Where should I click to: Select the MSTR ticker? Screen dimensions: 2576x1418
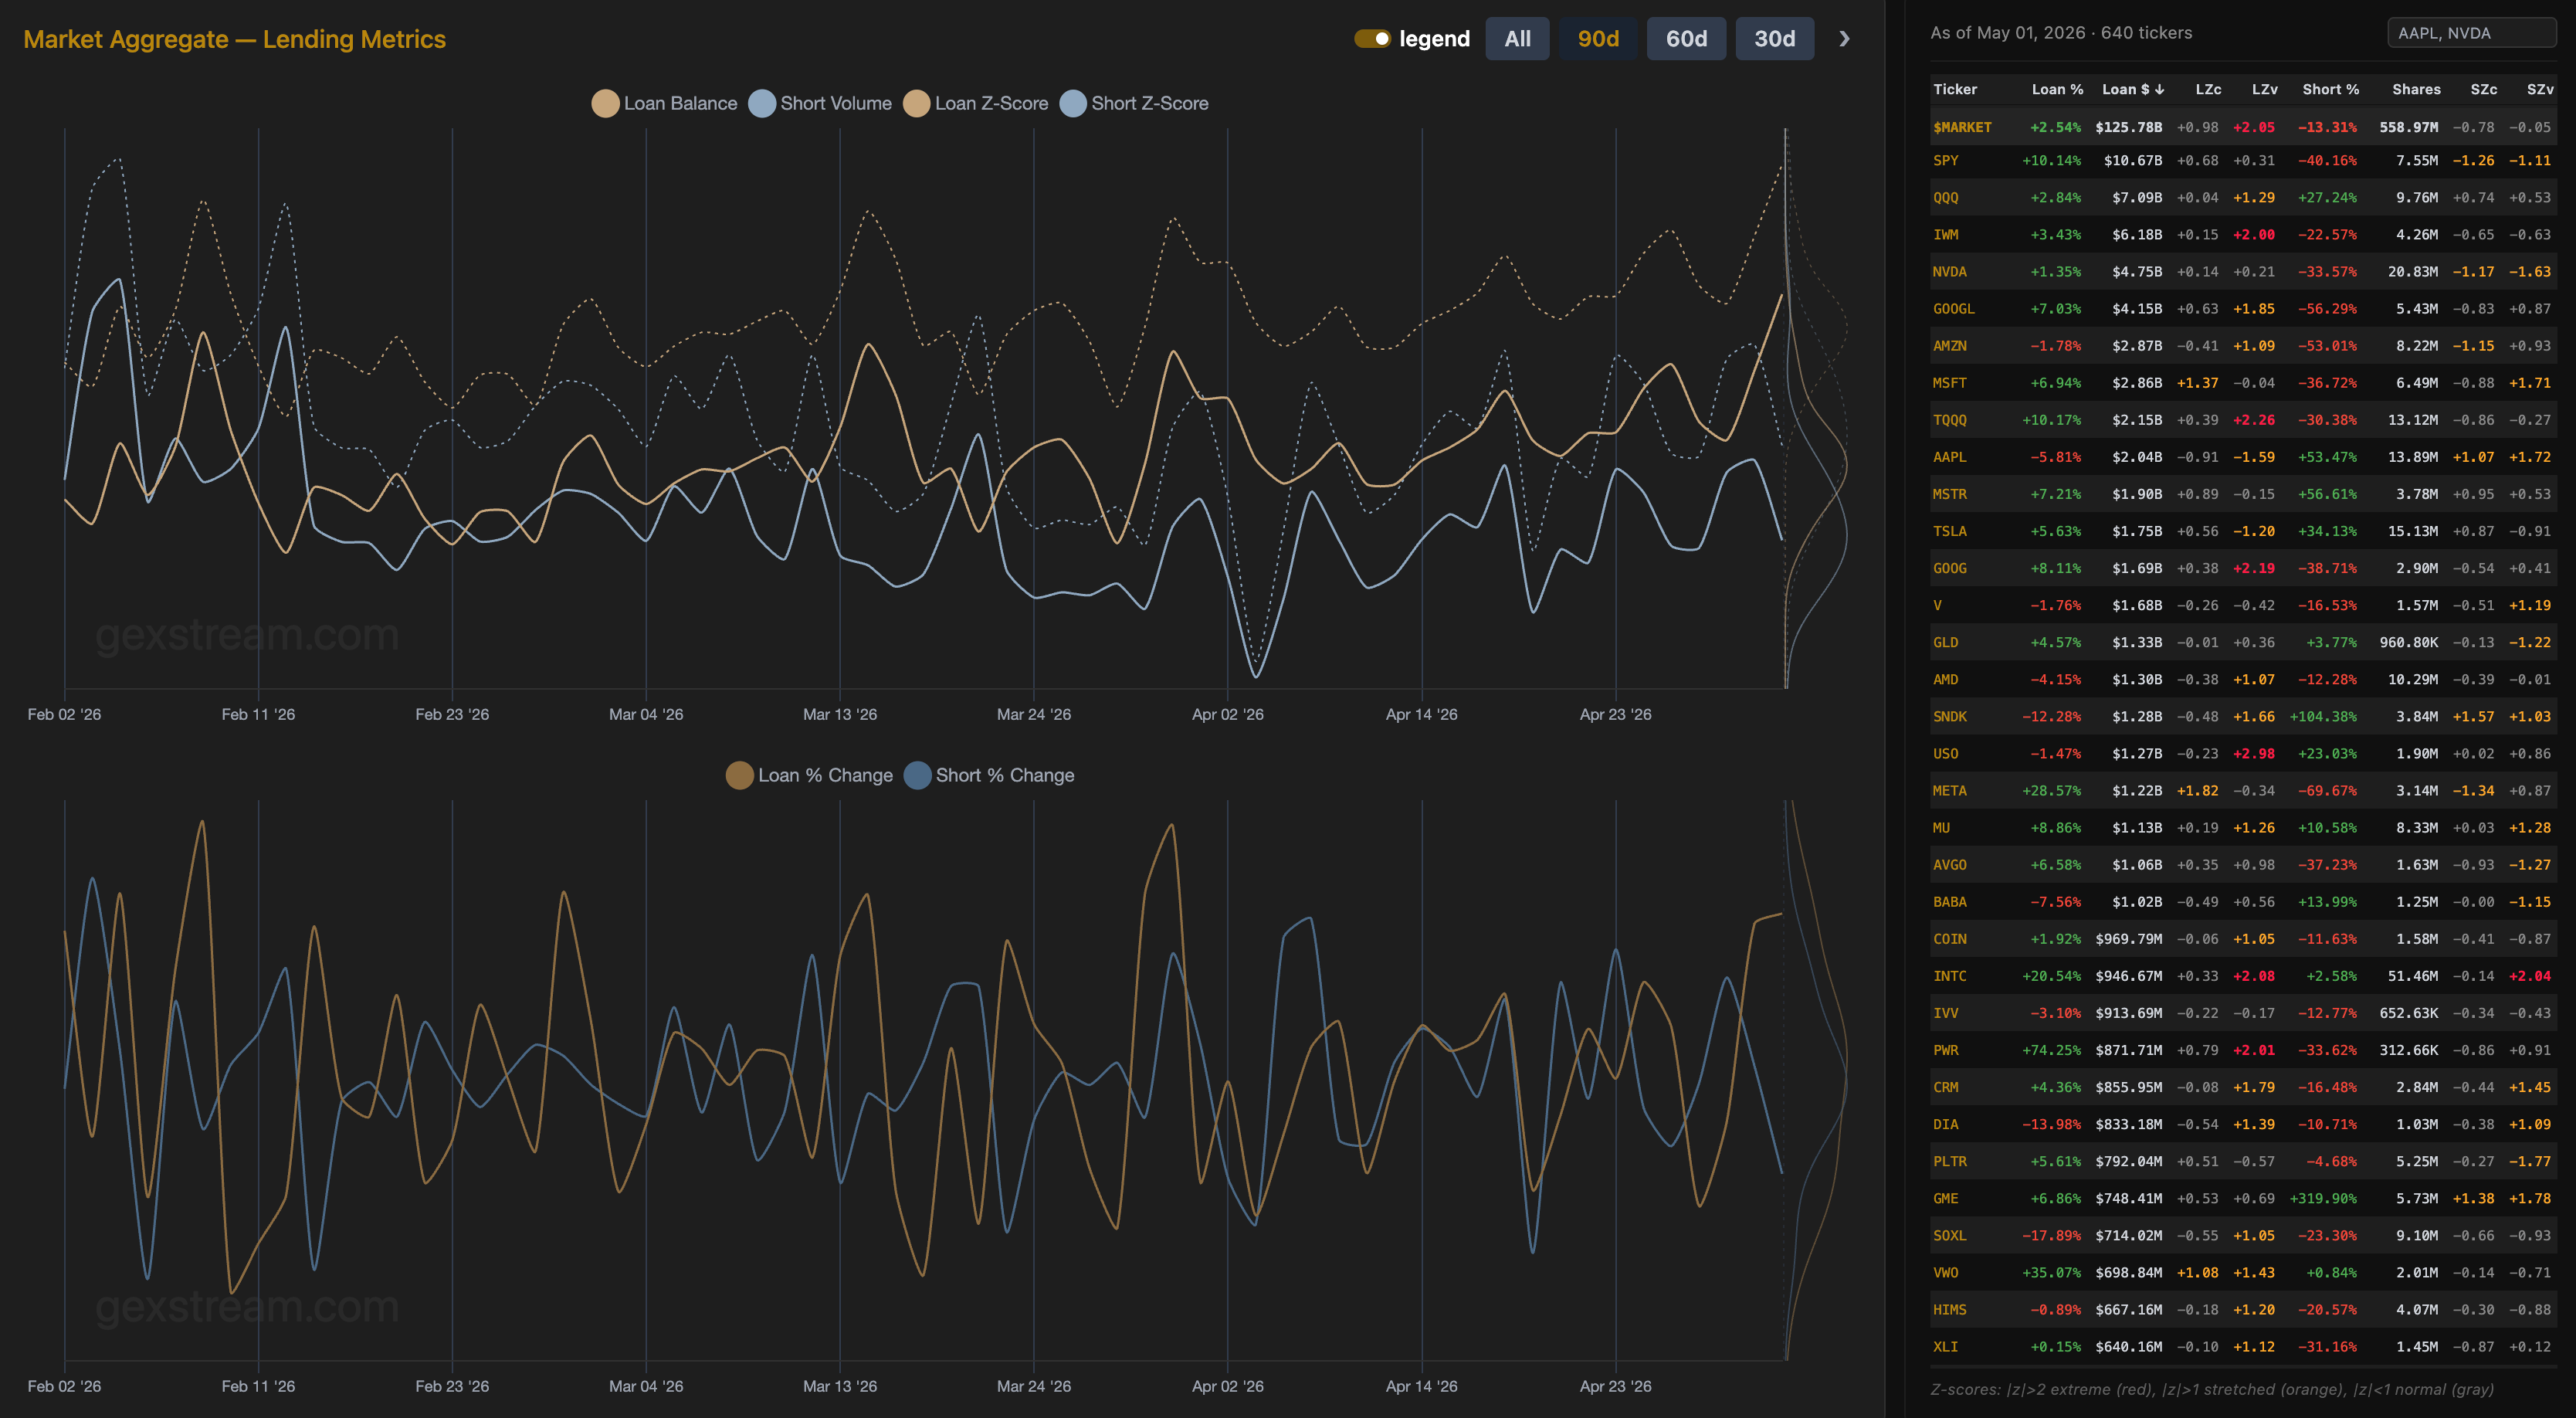[x=1949, y=494]
